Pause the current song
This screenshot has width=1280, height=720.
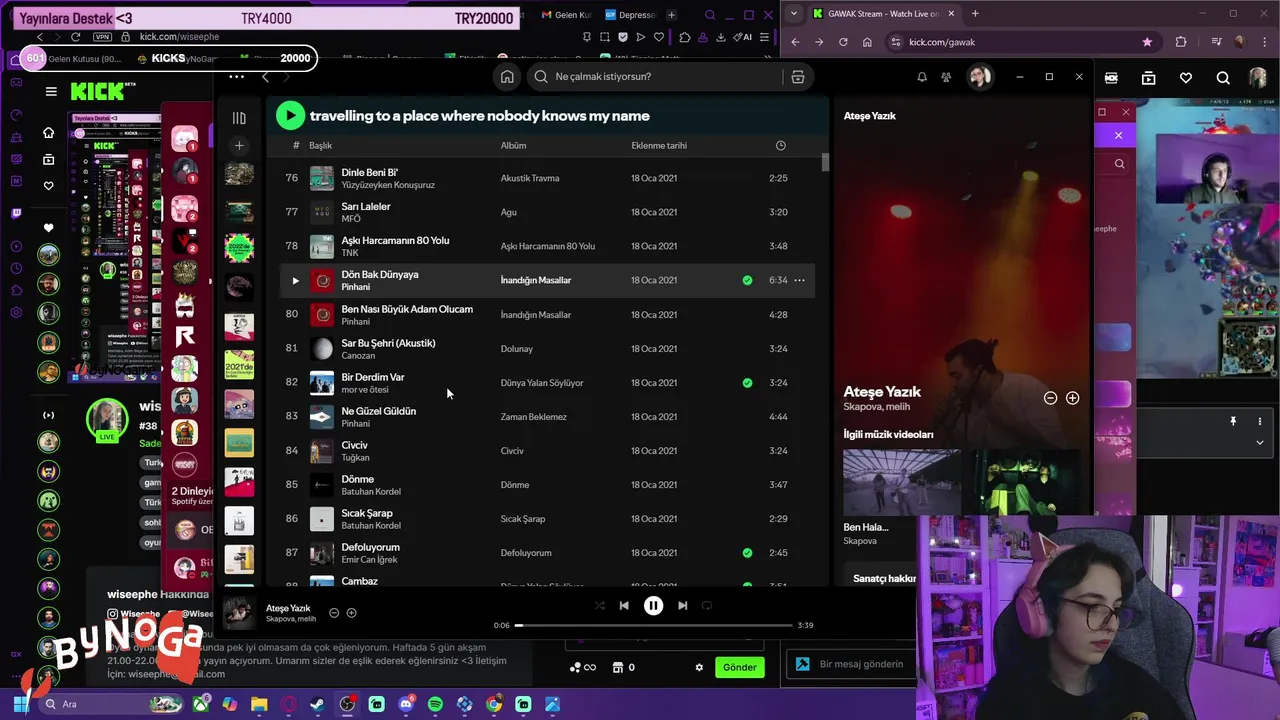653,605
